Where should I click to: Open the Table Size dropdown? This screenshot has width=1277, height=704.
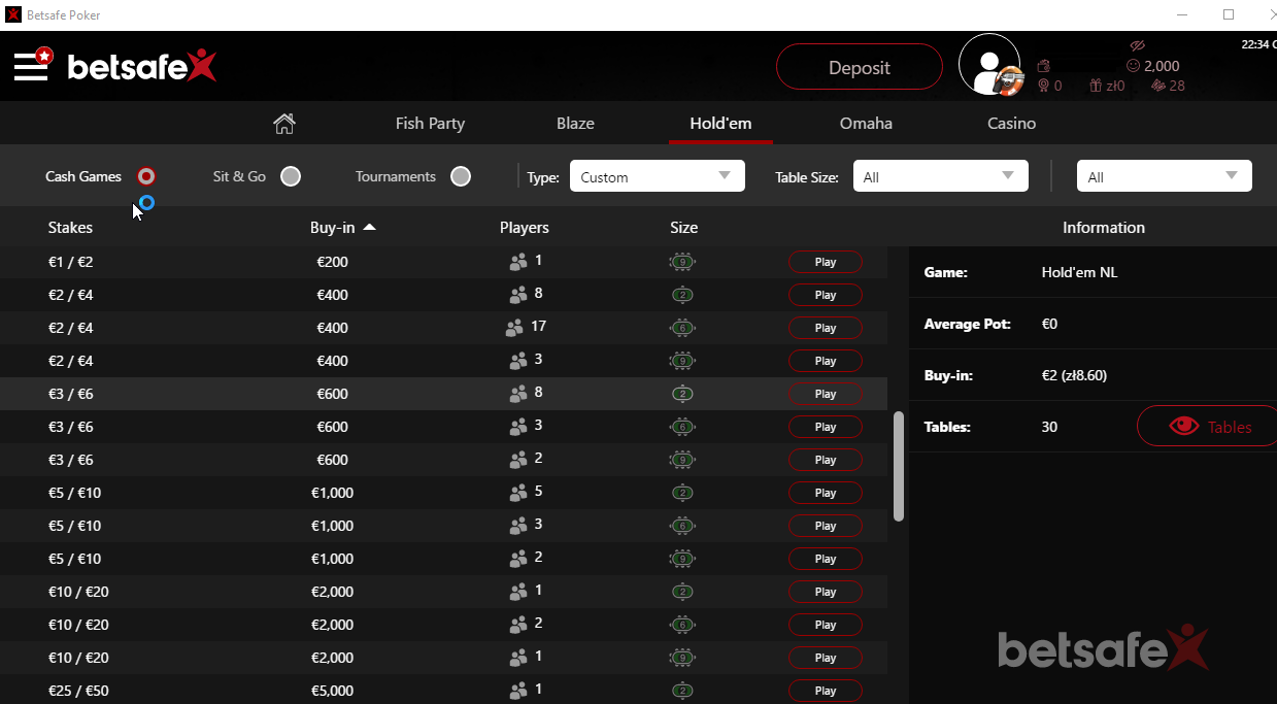tap(939, 175)
